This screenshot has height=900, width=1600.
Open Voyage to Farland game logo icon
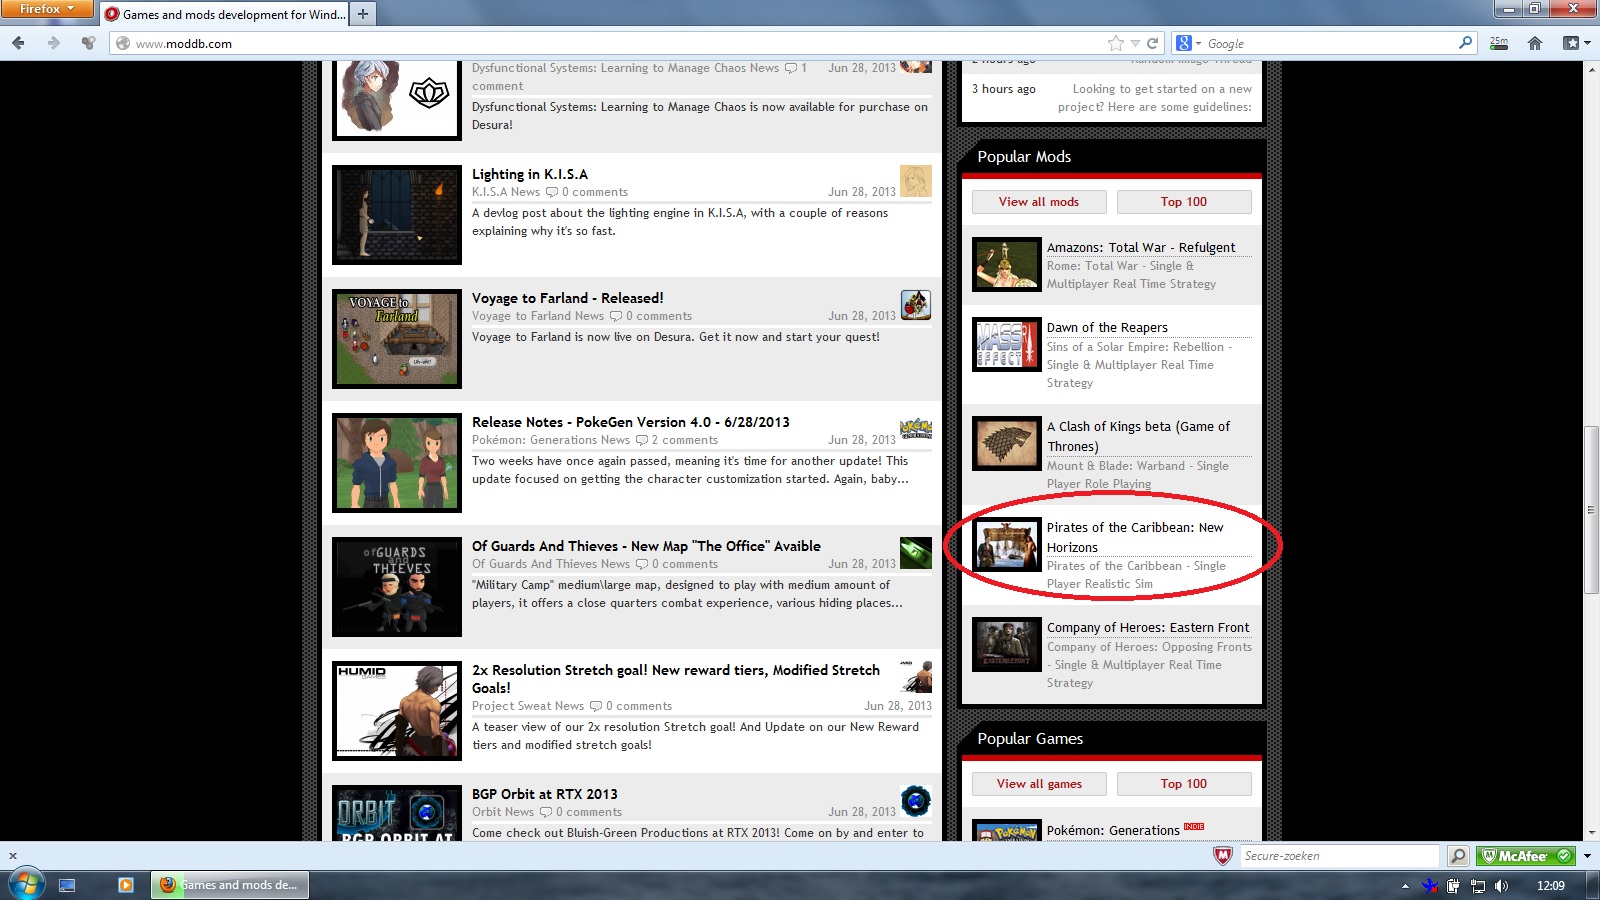(x=916, y=305)
